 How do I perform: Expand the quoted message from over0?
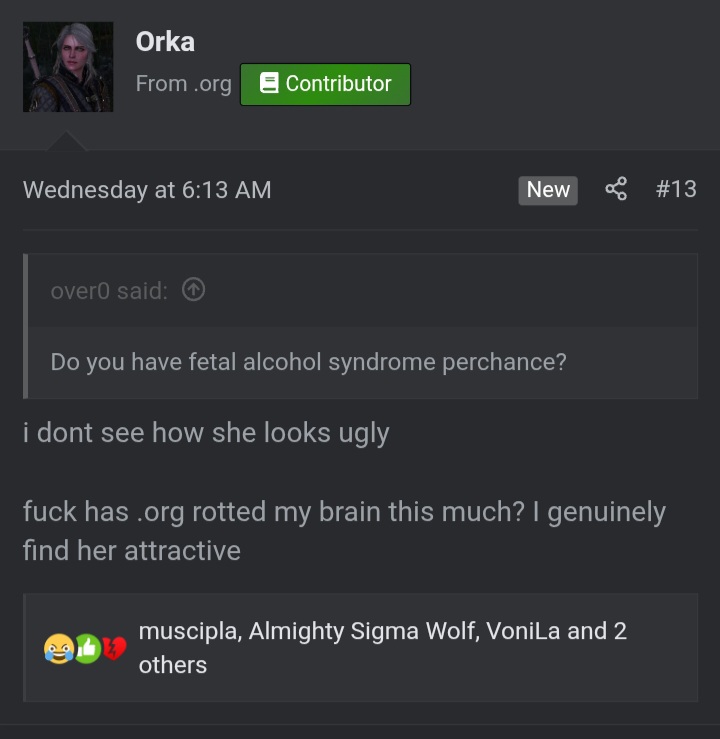pyautogui.click(x=308, y=362)
